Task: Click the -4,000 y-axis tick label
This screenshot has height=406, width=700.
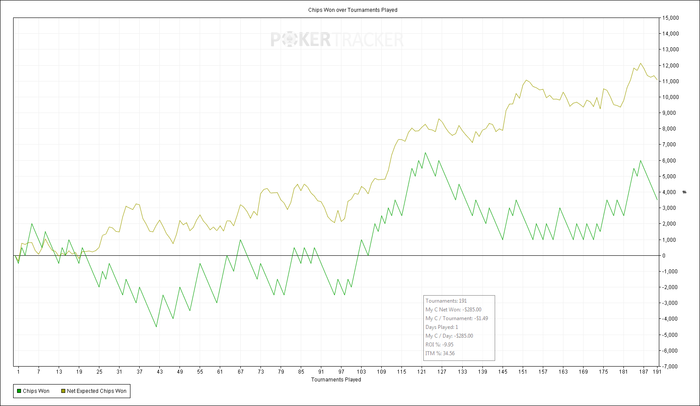Action: click(671, 319)
